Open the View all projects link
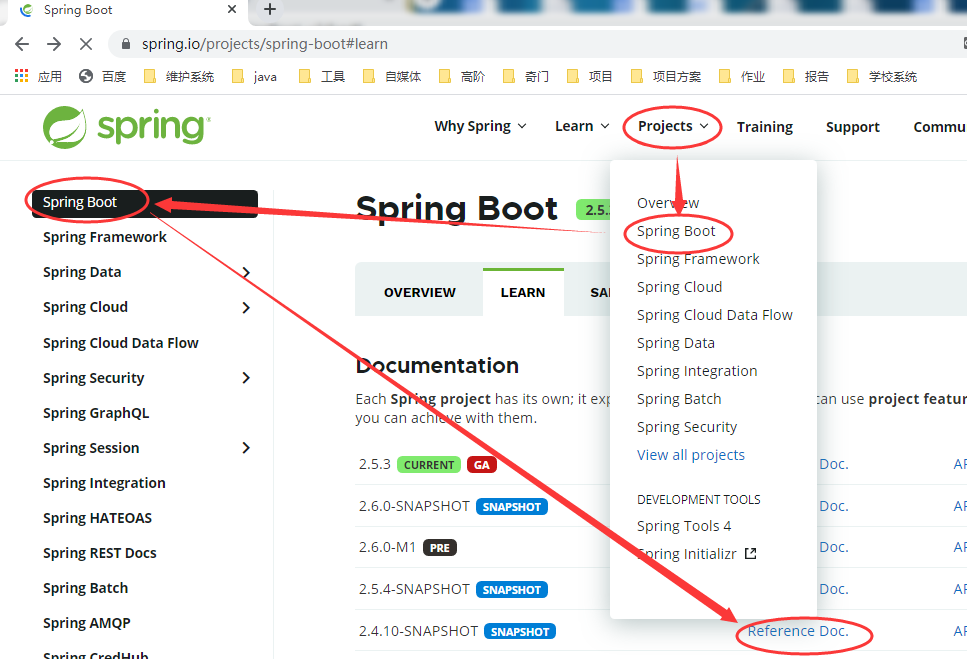Screen dimensions: 967x659 click(691, 455)
